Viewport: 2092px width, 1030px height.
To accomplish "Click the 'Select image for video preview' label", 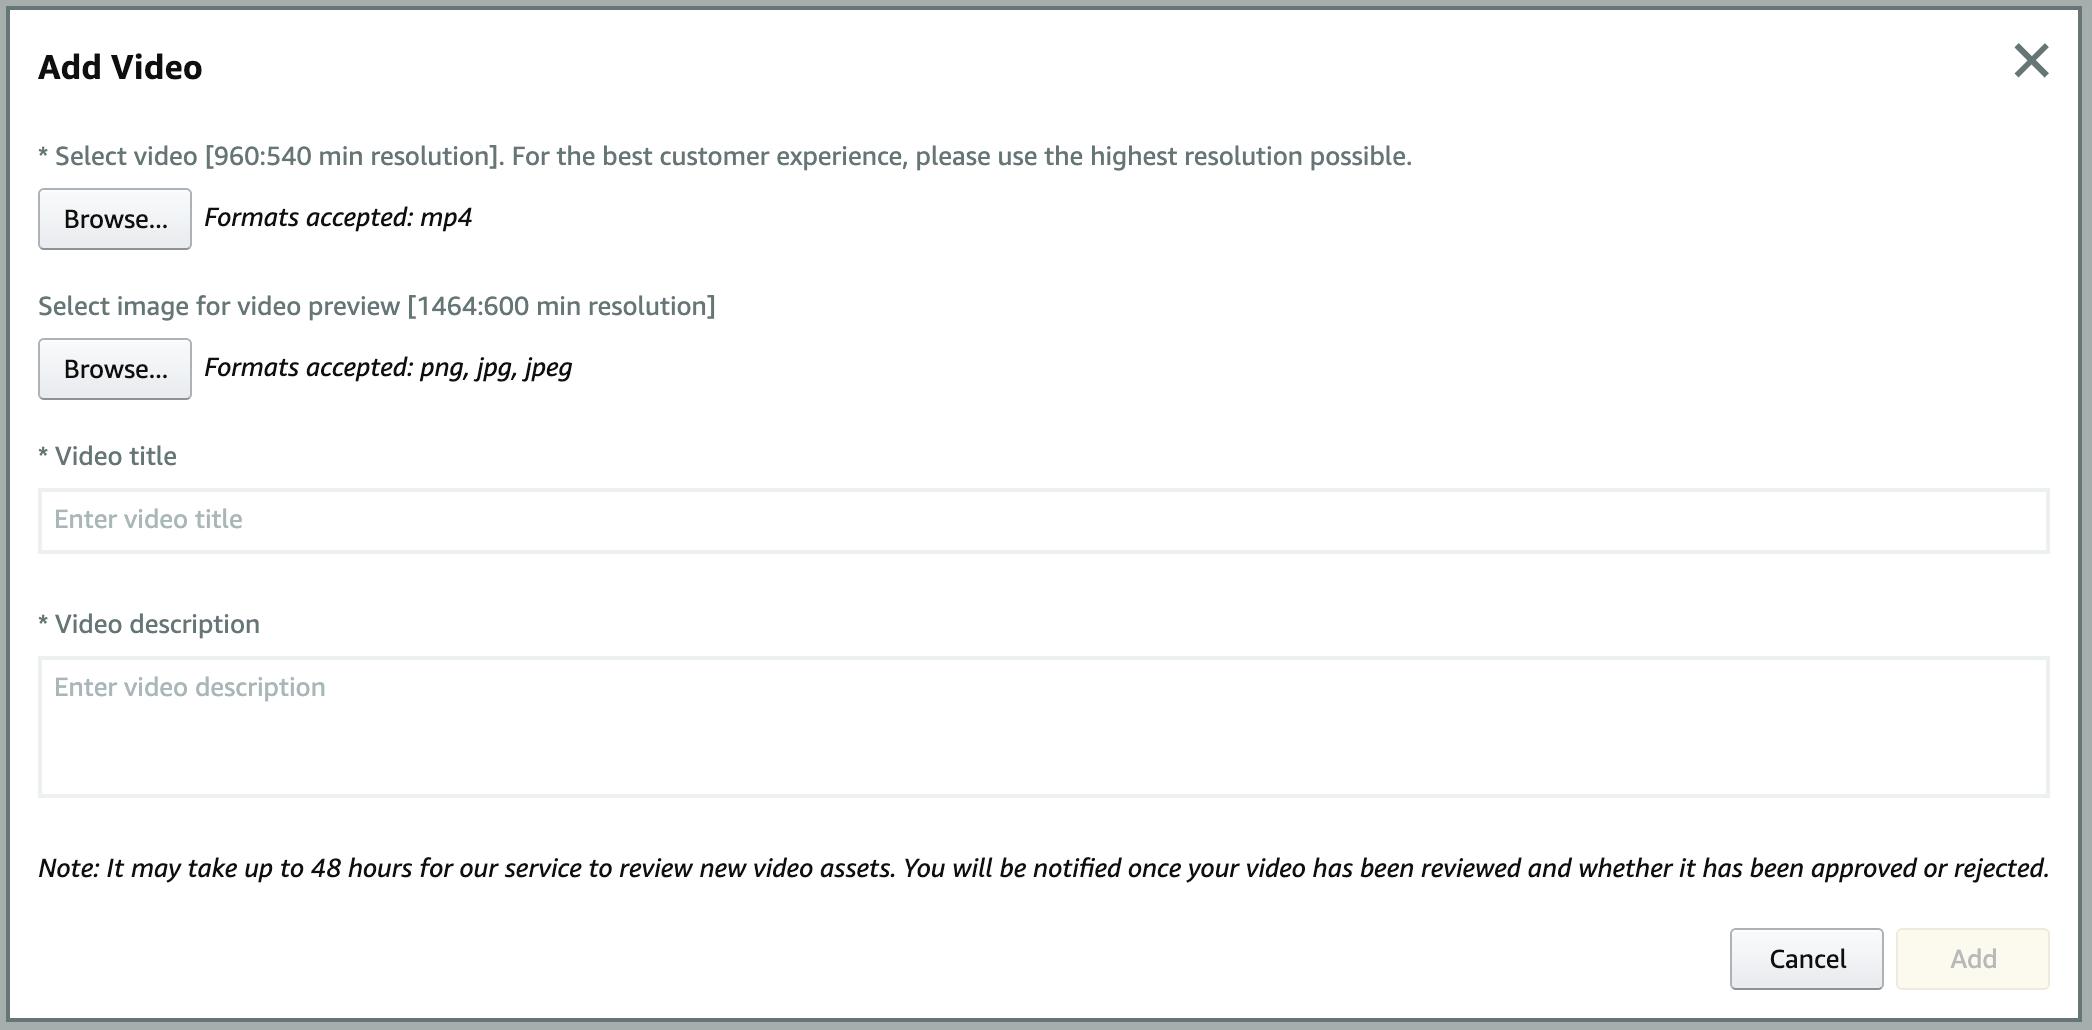I will (x=220, y=306).
